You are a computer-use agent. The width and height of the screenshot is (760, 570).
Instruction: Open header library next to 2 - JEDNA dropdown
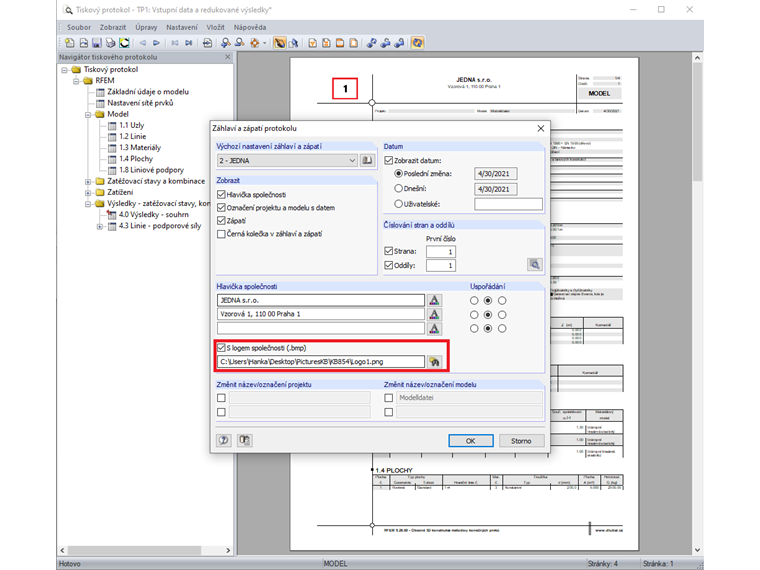pos(367,160)
